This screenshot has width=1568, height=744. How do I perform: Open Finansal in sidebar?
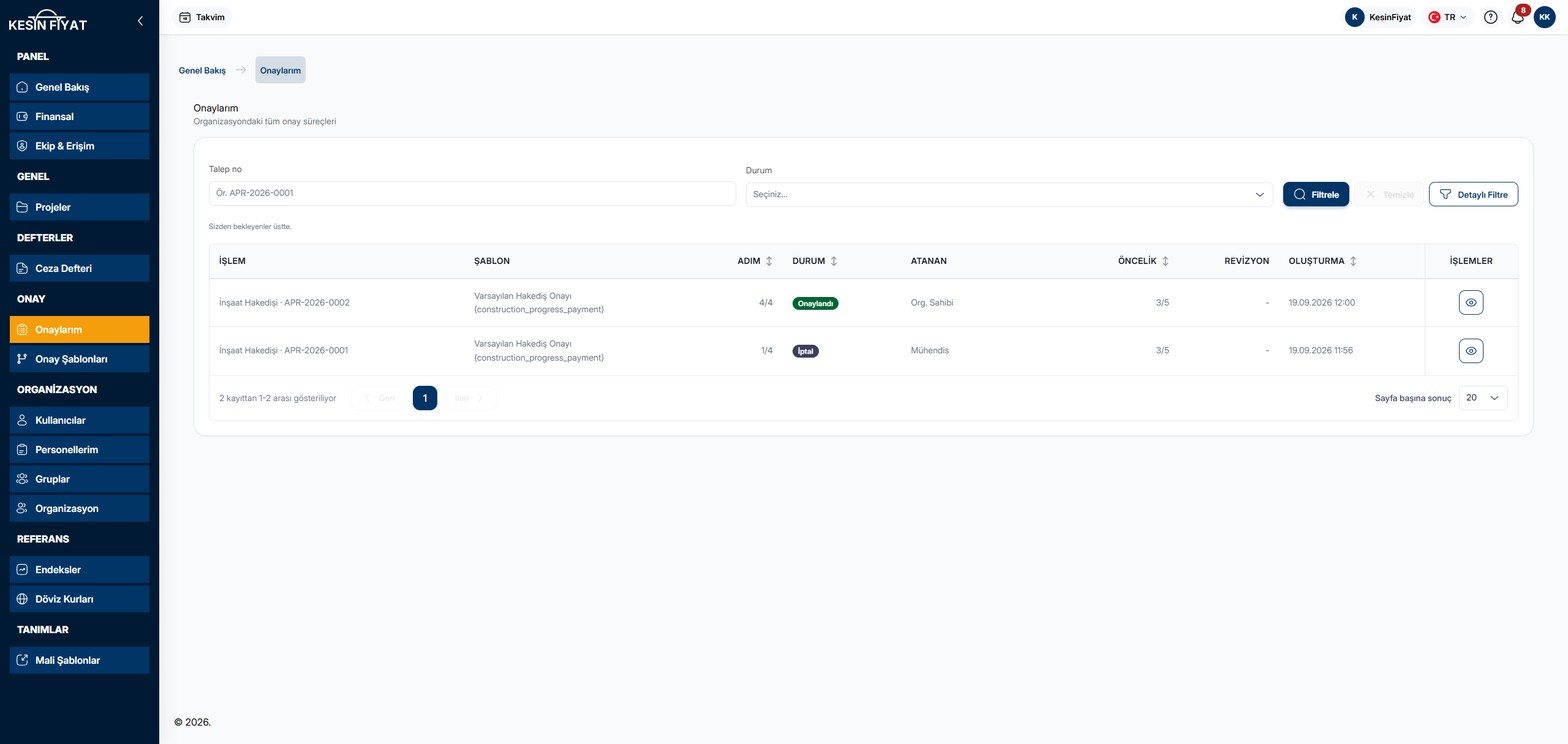coord(79,116)
